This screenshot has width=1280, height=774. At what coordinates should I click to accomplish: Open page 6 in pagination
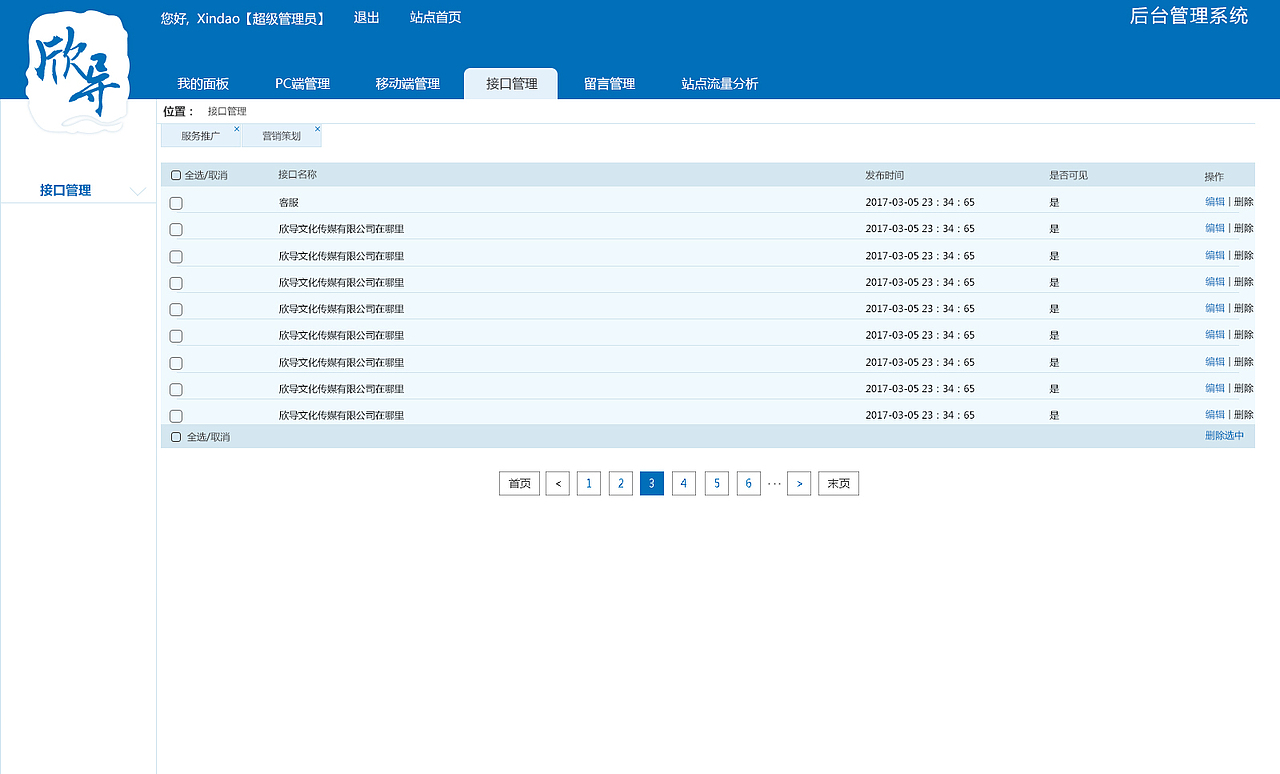(x=749, y=484)
